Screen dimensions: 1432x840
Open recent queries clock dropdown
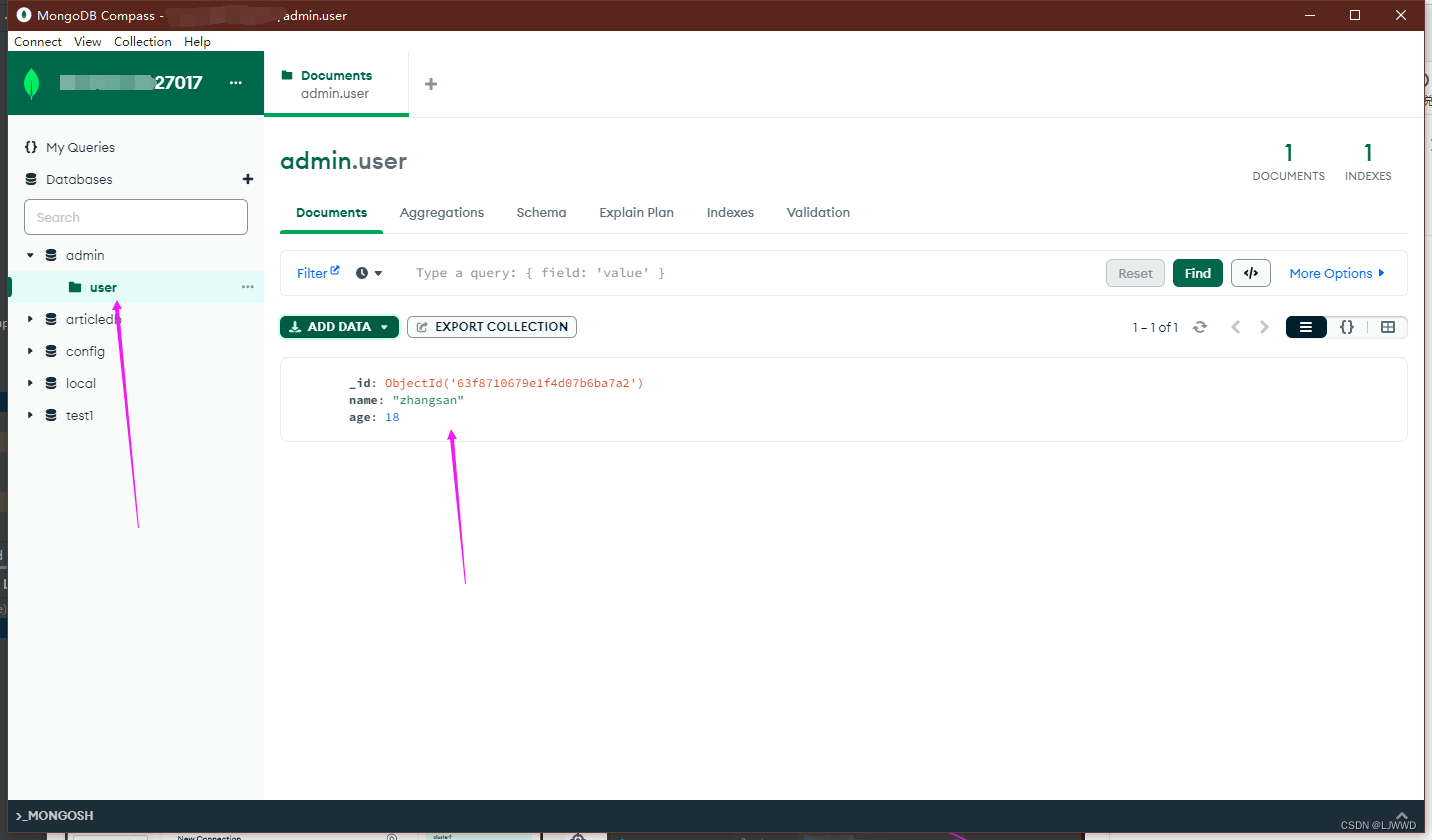coord(369,273)
